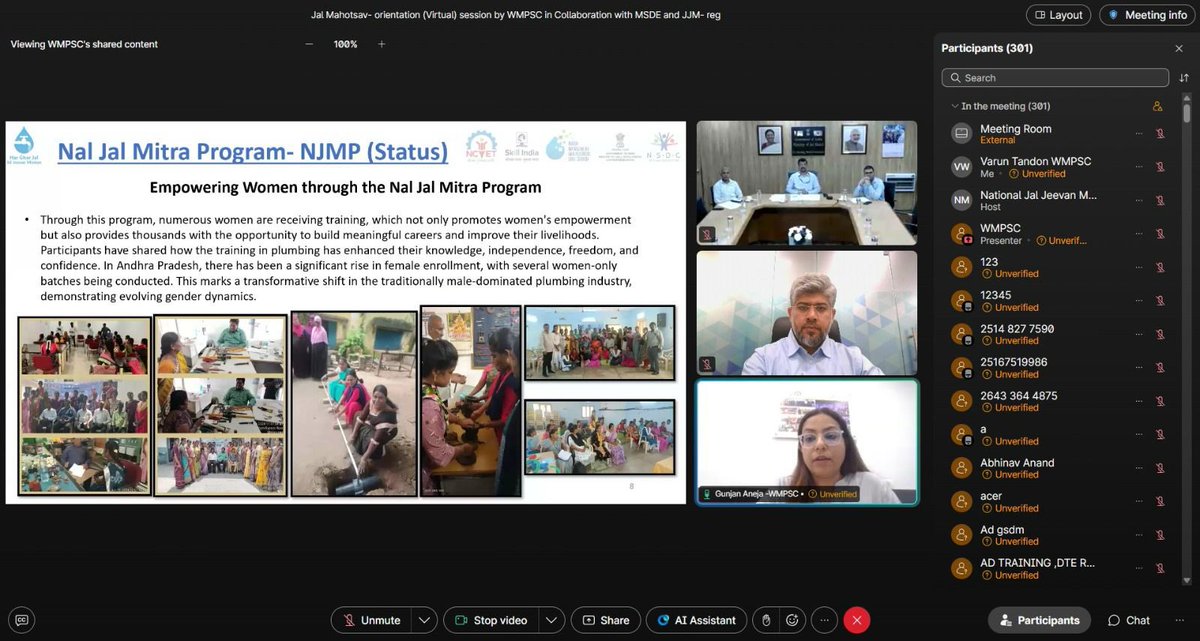The width and height of the screenshot is (1200, 641).
Task: Show Meeting info
Action: 1147,15
